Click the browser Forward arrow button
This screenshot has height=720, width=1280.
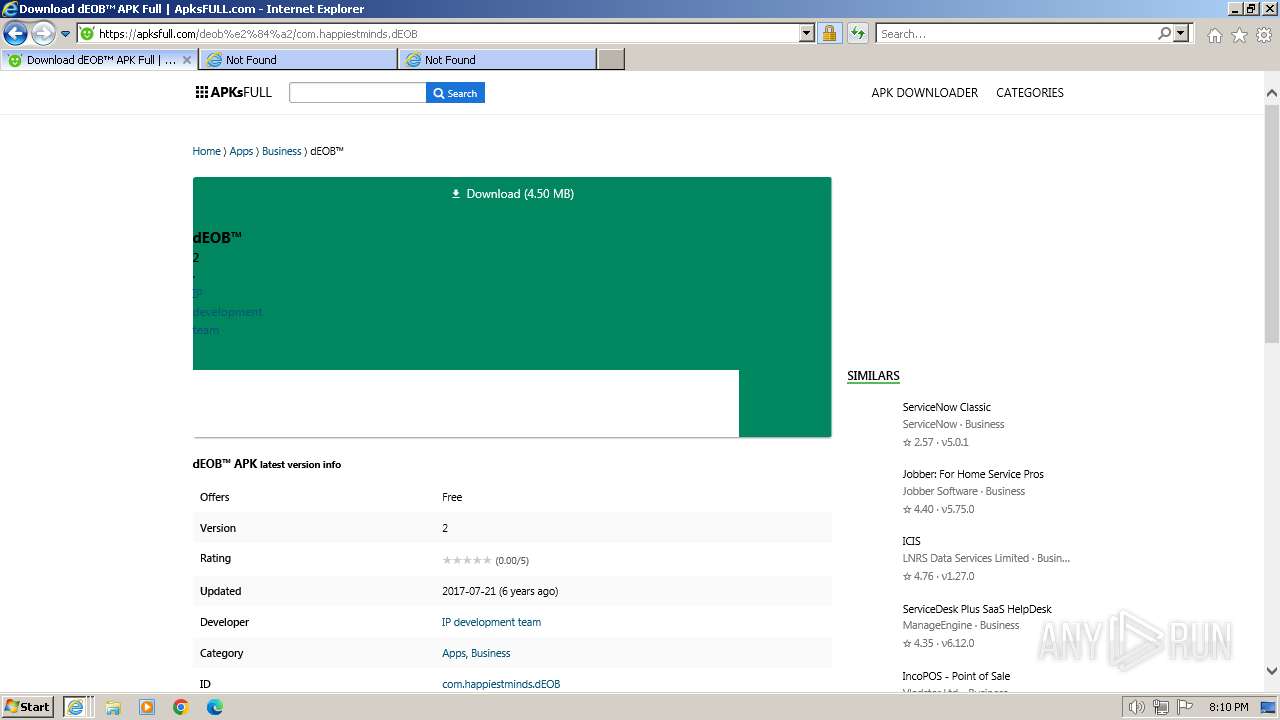click(x=42, y=34)
